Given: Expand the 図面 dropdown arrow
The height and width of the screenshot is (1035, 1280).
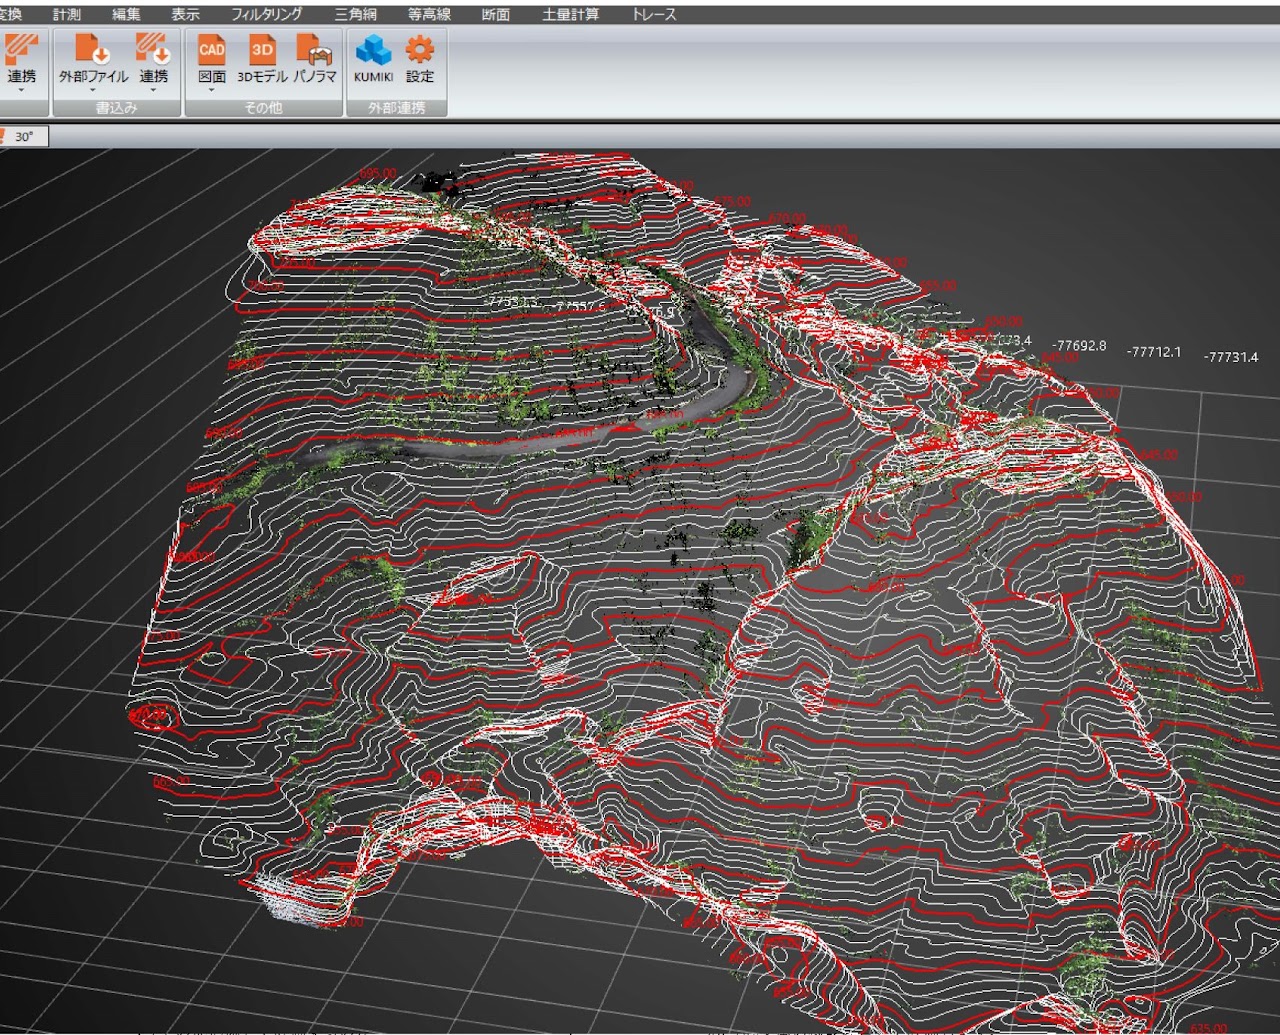Looking at the screenshot, I should (x=211, y=90).
